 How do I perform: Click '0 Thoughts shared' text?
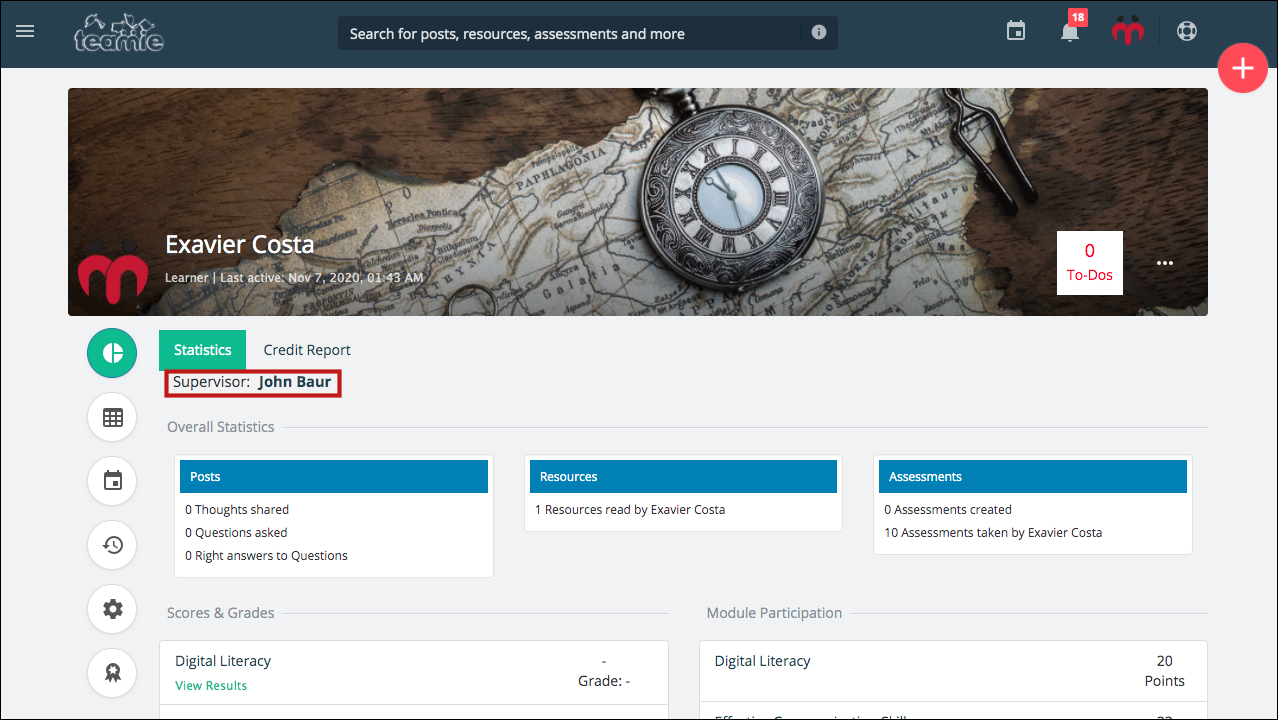[237, 510]
